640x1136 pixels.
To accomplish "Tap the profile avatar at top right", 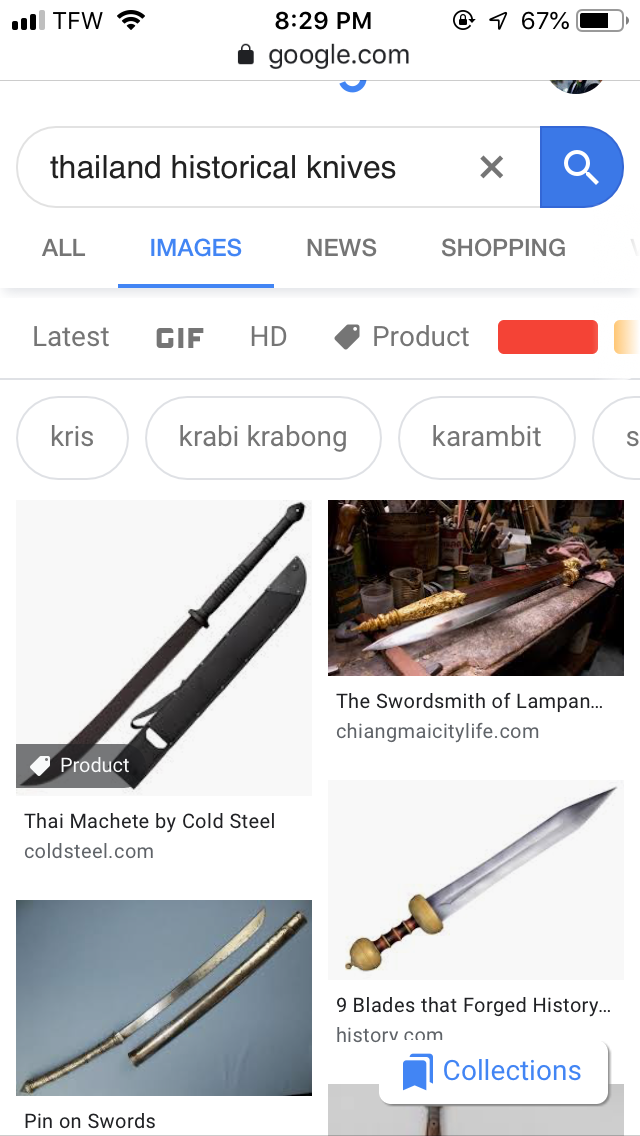I will tap(576, 86).
